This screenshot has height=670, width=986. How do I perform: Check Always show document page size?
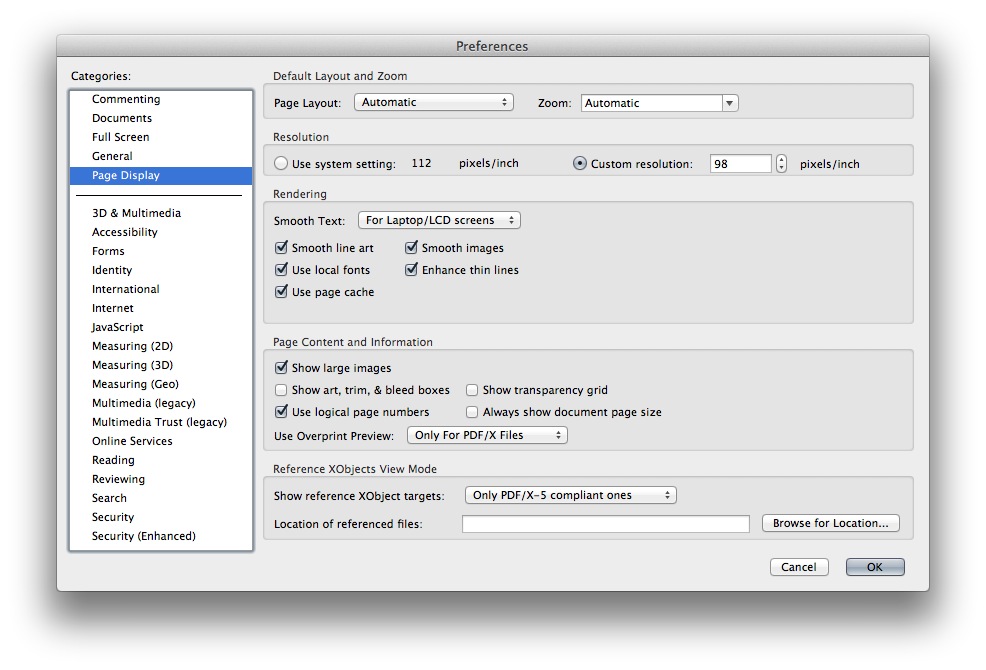point(471,412)
